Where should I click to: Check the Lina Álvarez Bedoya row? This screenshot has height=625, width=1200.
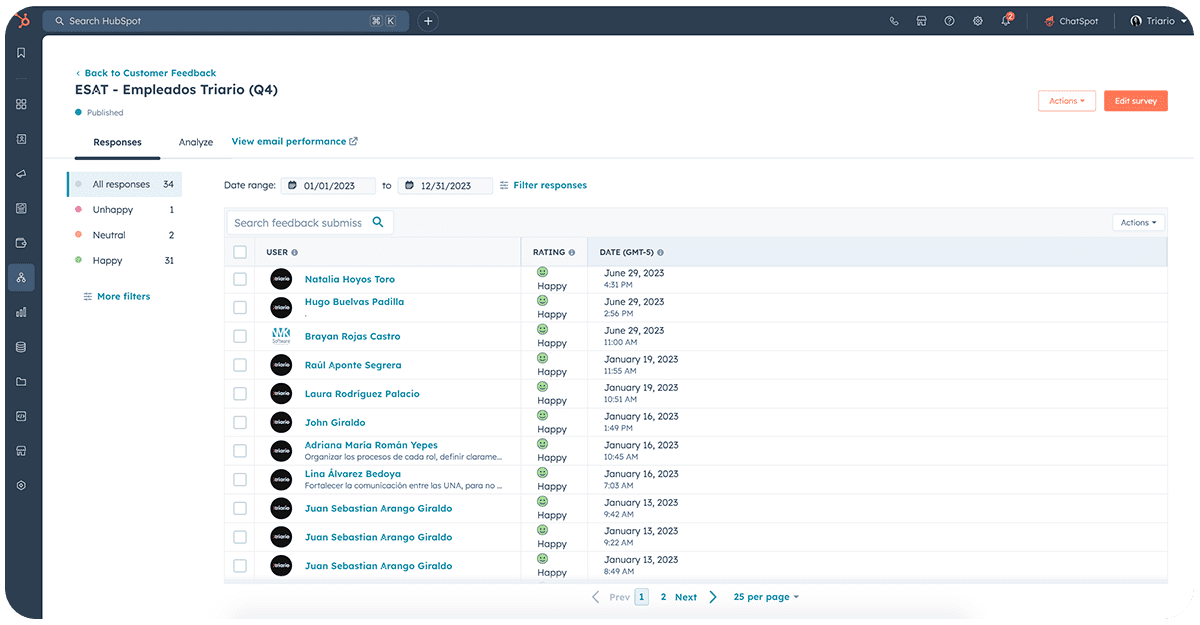click(240, 479)
